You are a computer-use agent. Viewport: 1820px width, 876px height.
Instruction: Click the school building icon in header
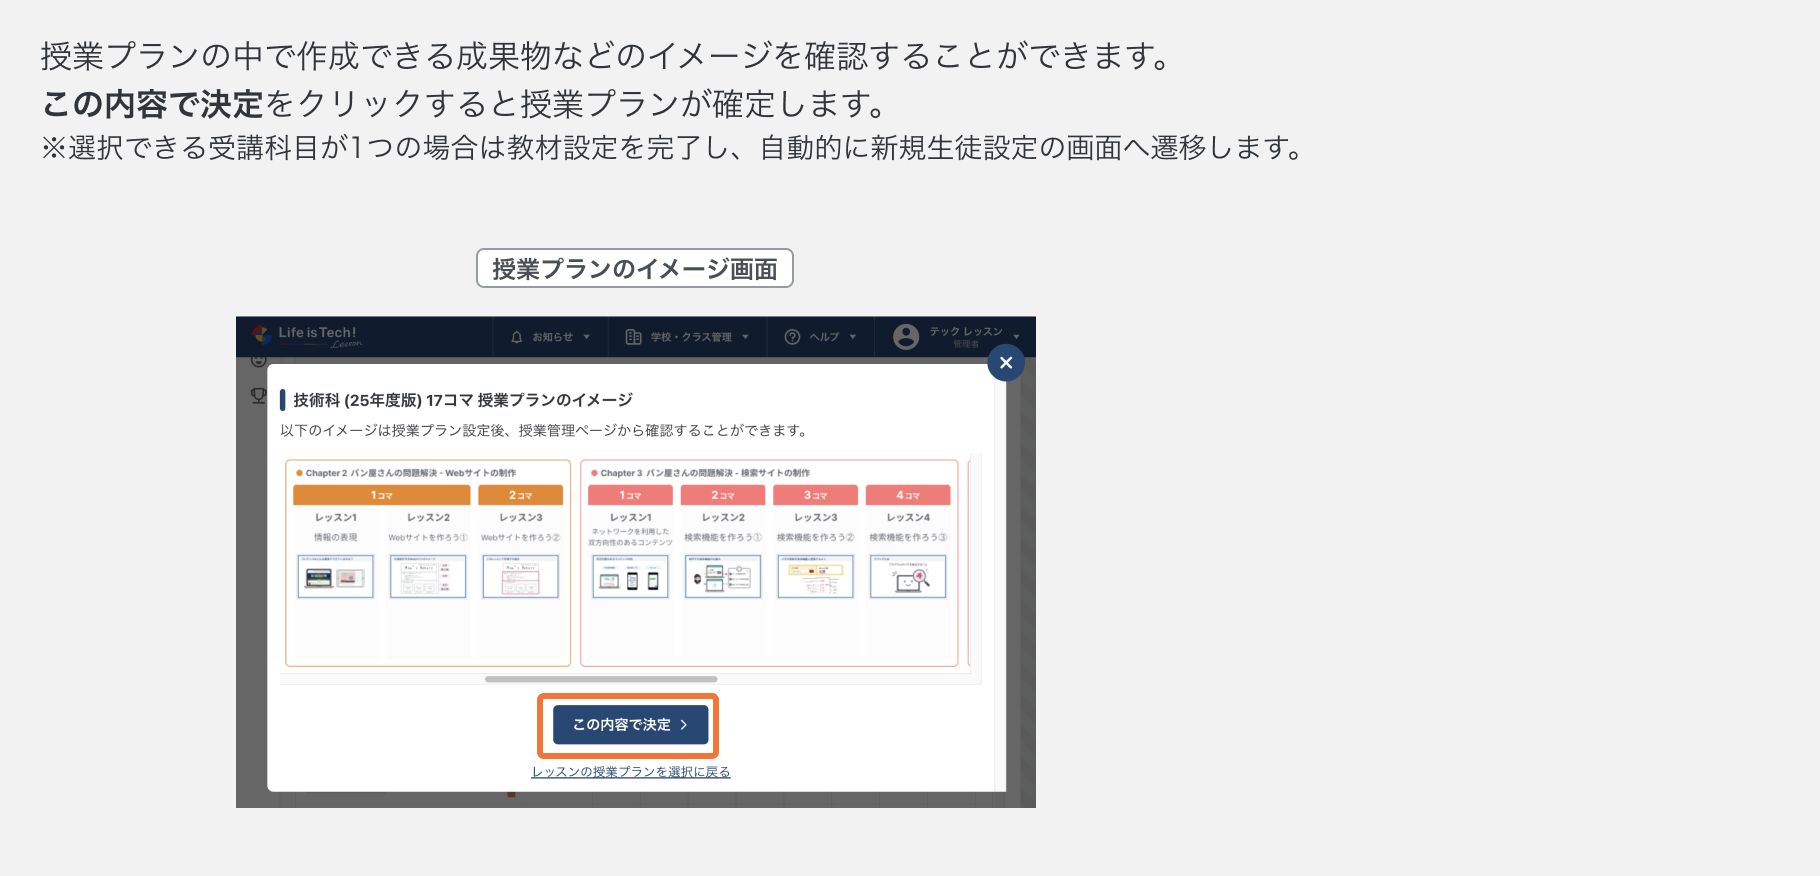[633, 337]
